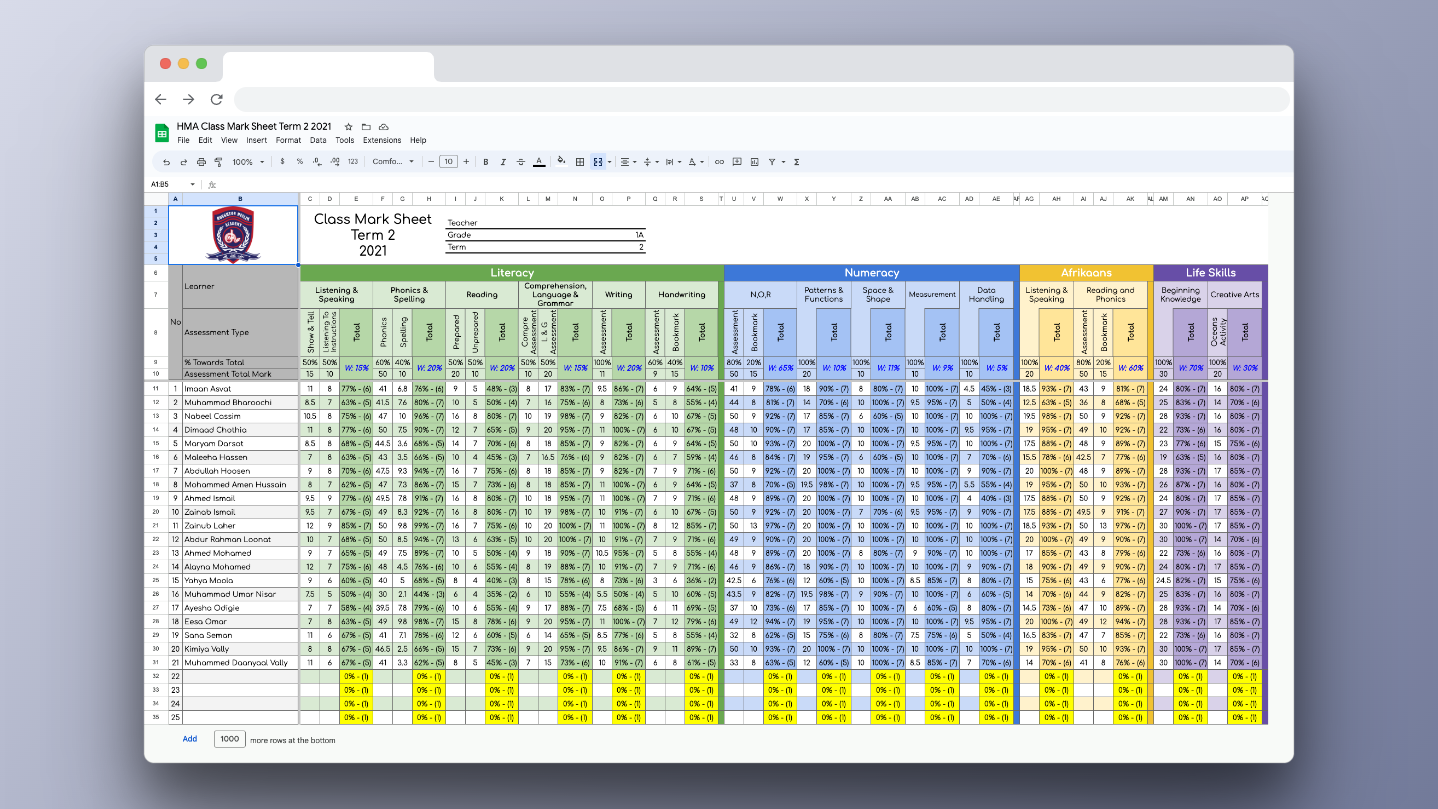Click the insert link icon

719,162
